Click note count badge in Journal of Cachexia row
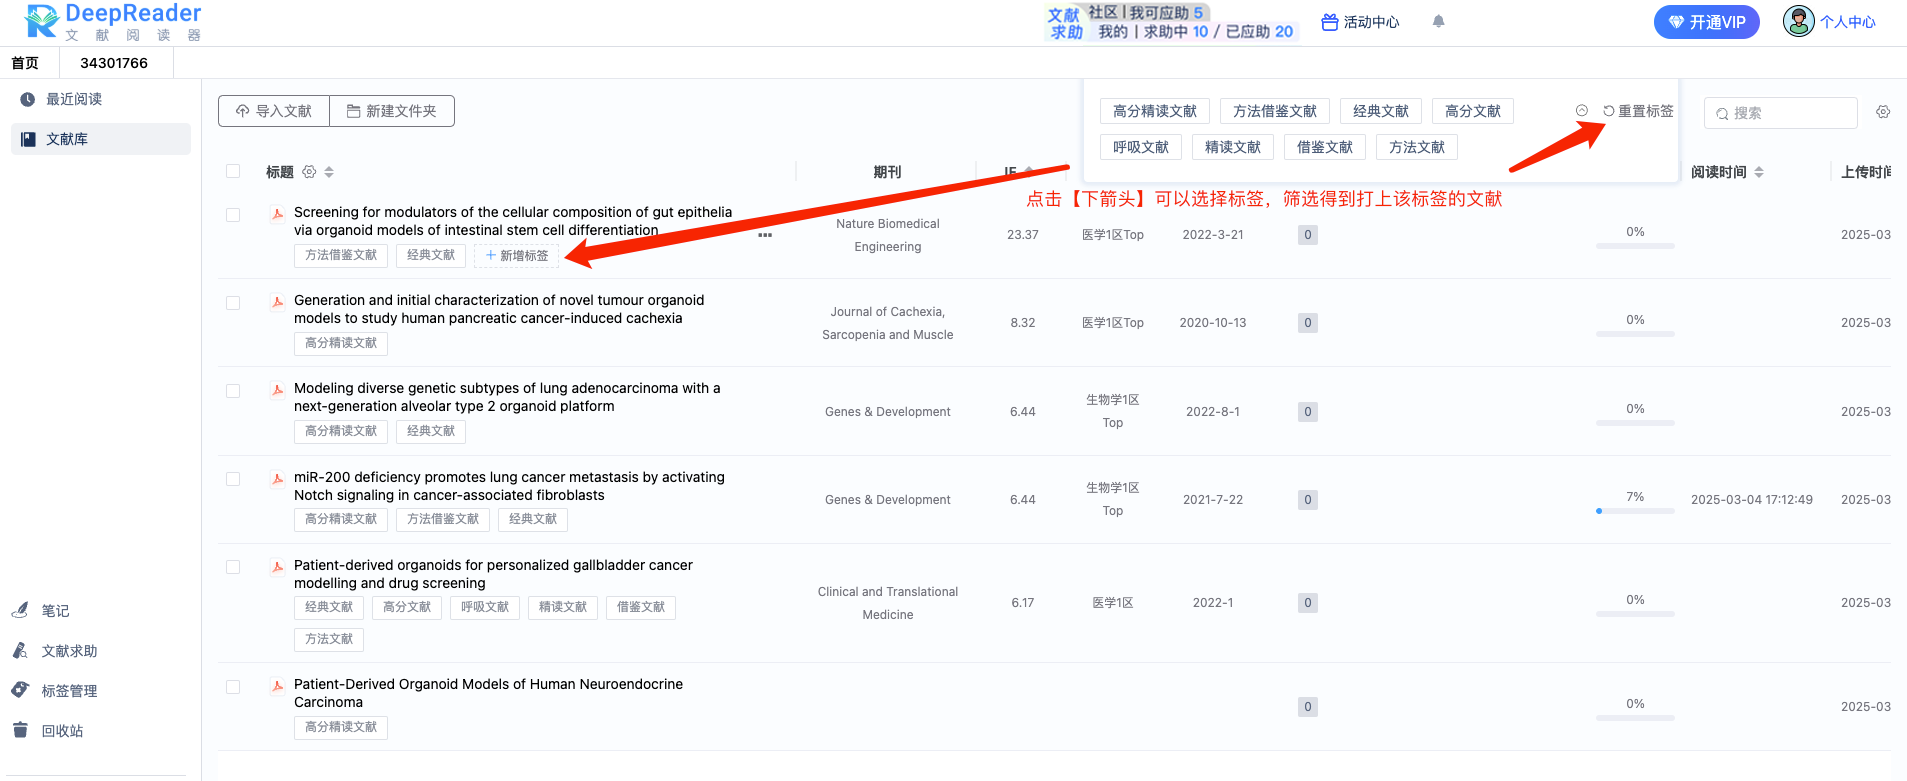The width and height of the screenshot is (1907, 781). [x=1307, y=323]
